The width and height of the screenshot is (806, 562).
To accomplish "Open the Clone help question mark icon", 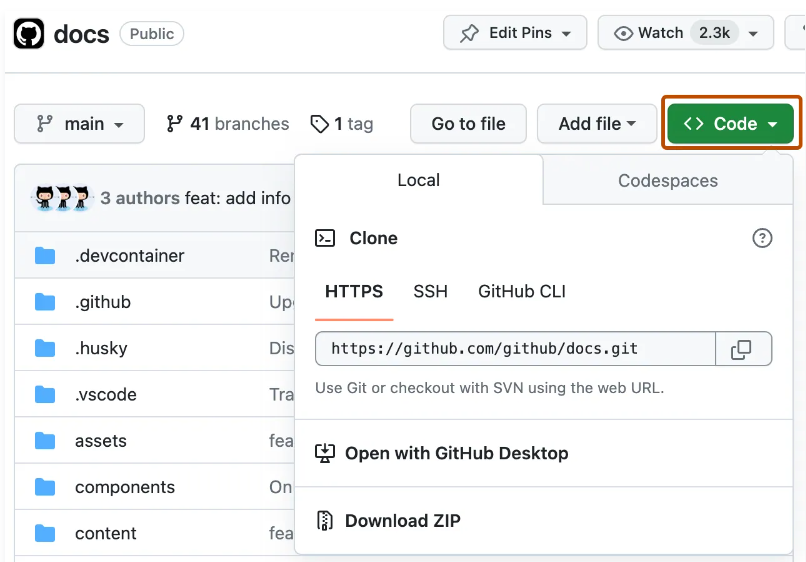I will pyautogui.click(x=762, y=238).
